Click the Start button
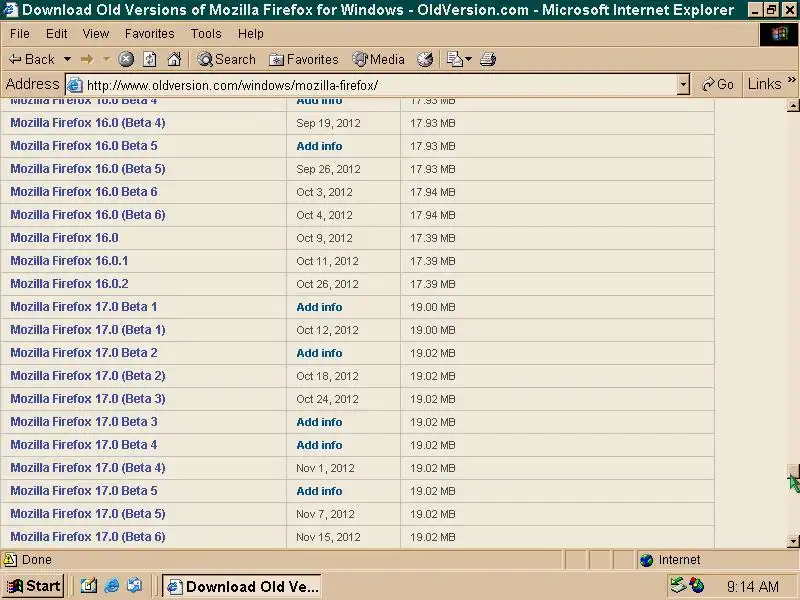The image size is (800, 600). point(33,586)
